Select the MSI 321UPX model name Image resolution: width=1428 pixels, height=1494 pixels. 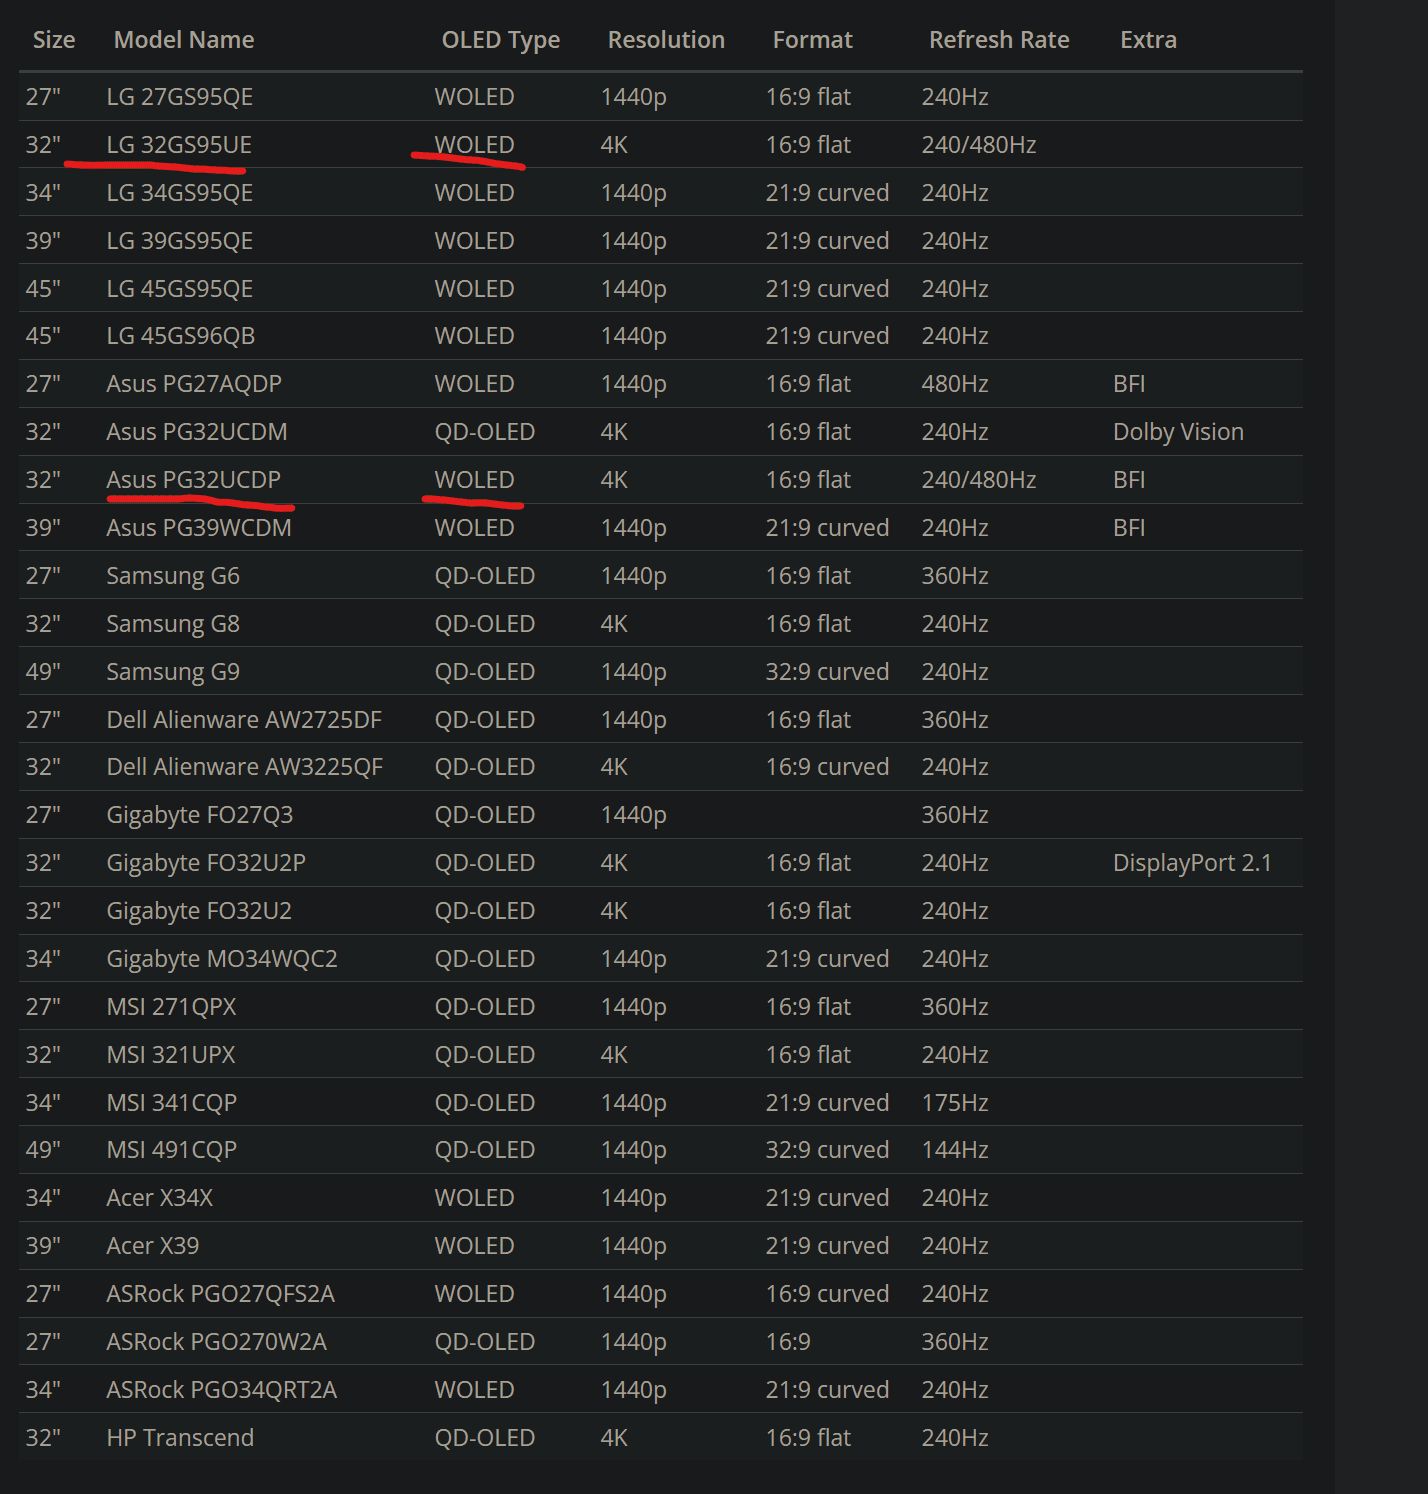[x=171, y=1055]
